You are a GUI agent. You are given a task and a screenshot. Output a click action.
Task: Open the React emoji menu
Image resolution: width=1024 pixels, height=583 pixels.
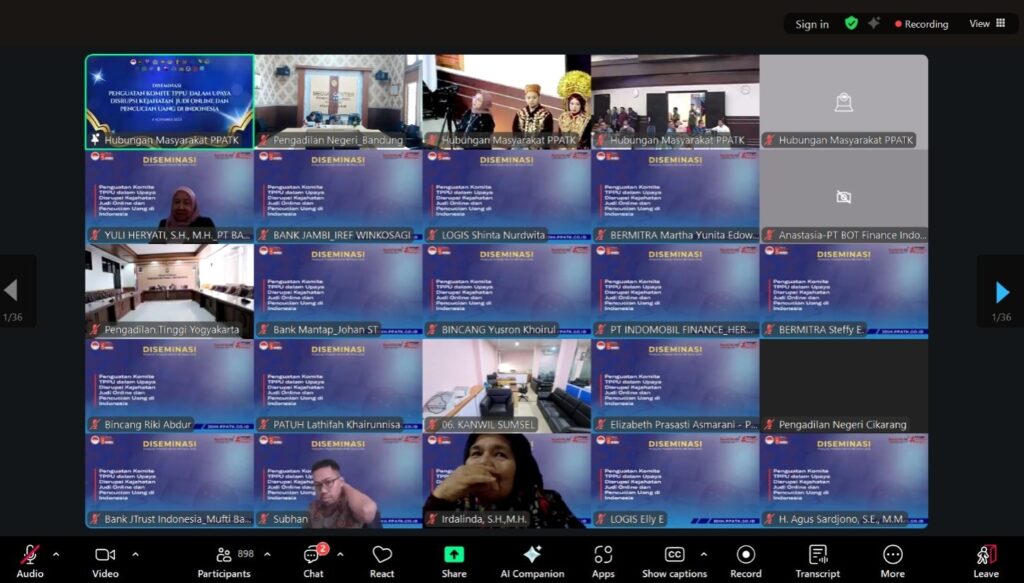[x=382, y=559]
